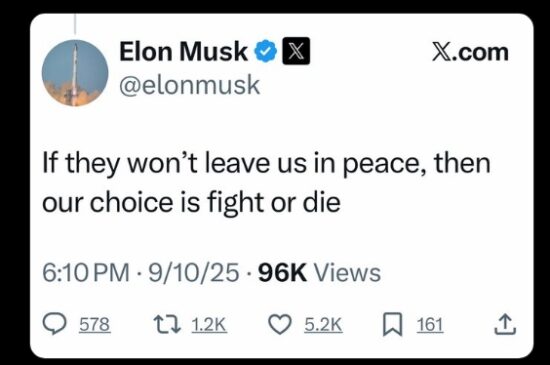Open the 96K Views analytics
The width and height of the screenshot is (550, 365).
[x=319, y=273]
